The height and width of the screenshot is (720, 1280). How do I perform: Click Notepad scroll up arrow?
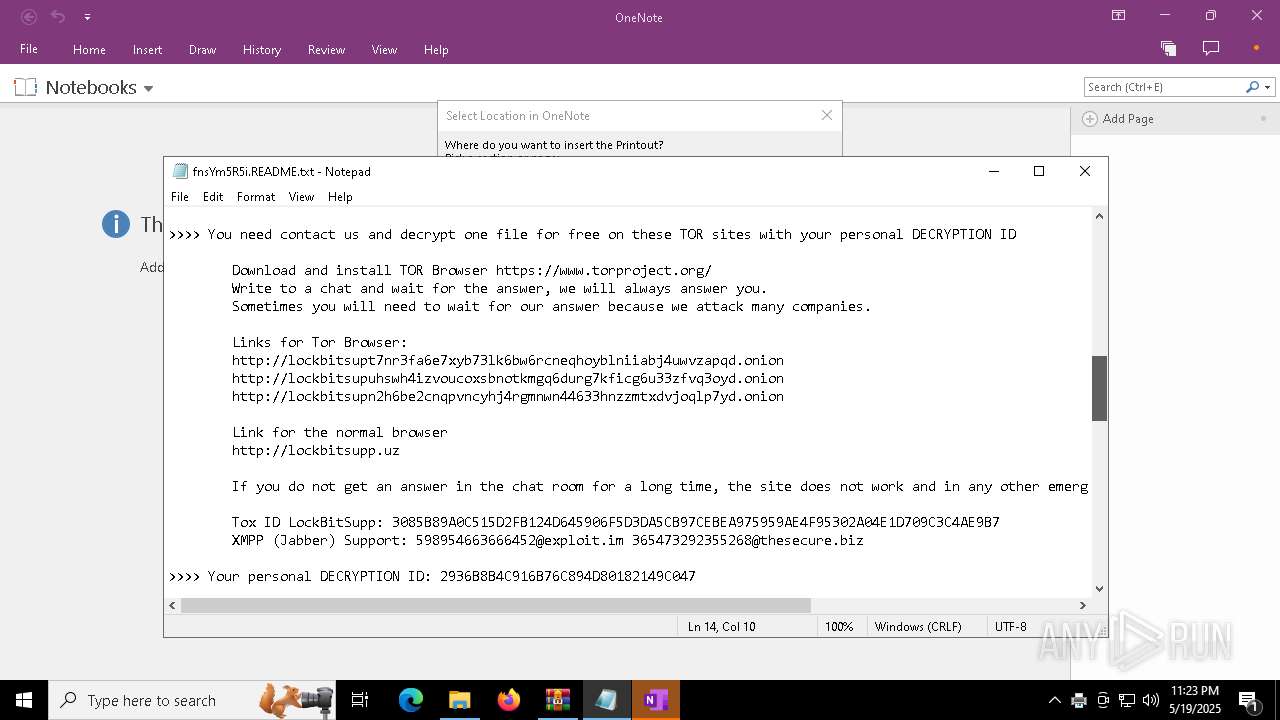[x=1099, y=216]
